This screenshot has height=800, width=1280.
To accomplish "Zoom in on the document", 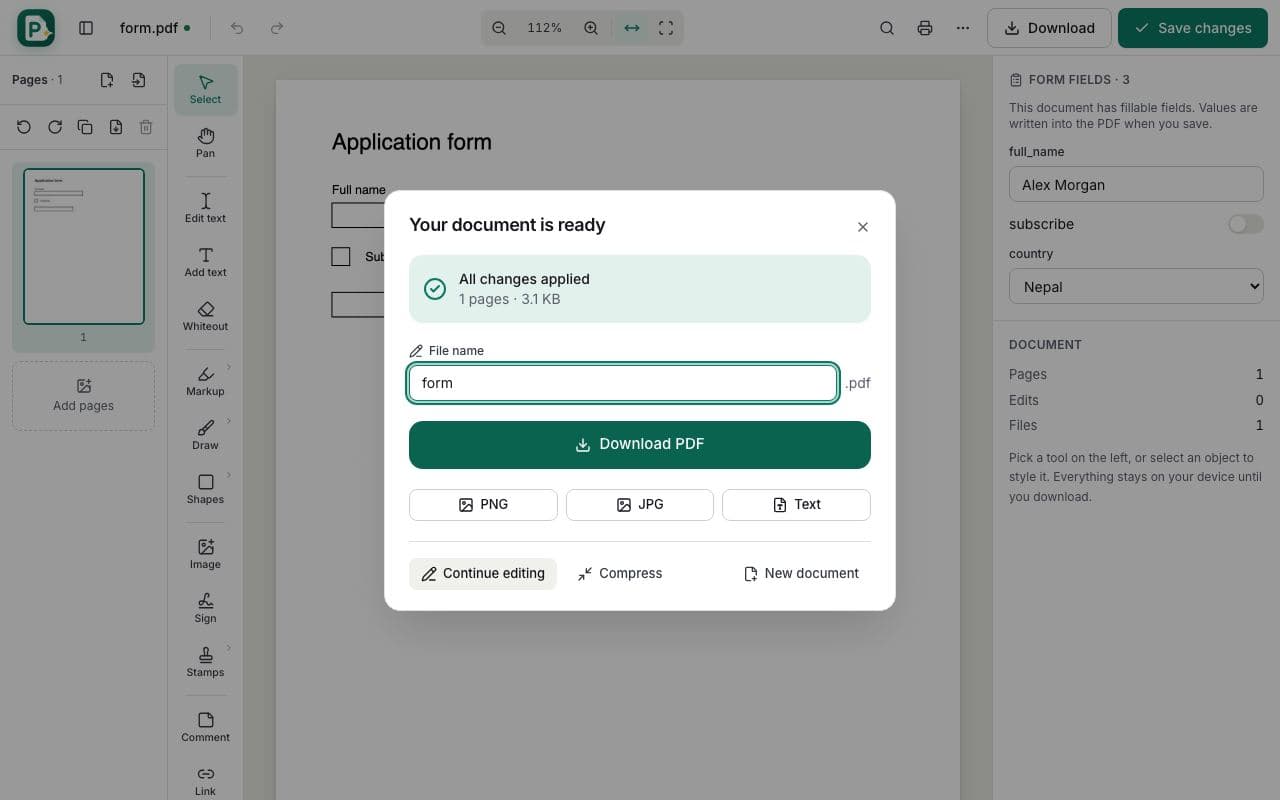I will 591,28.
